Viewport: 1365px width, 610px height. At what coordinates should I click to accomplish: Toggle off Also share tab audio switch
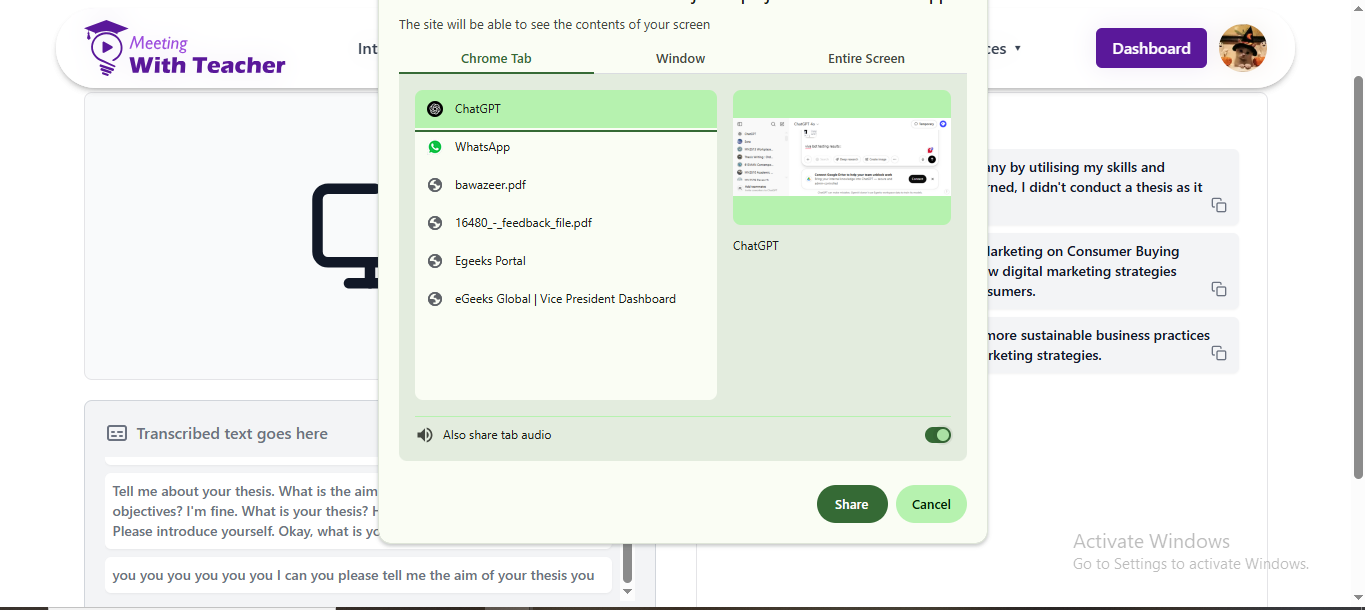click(938, 435)
